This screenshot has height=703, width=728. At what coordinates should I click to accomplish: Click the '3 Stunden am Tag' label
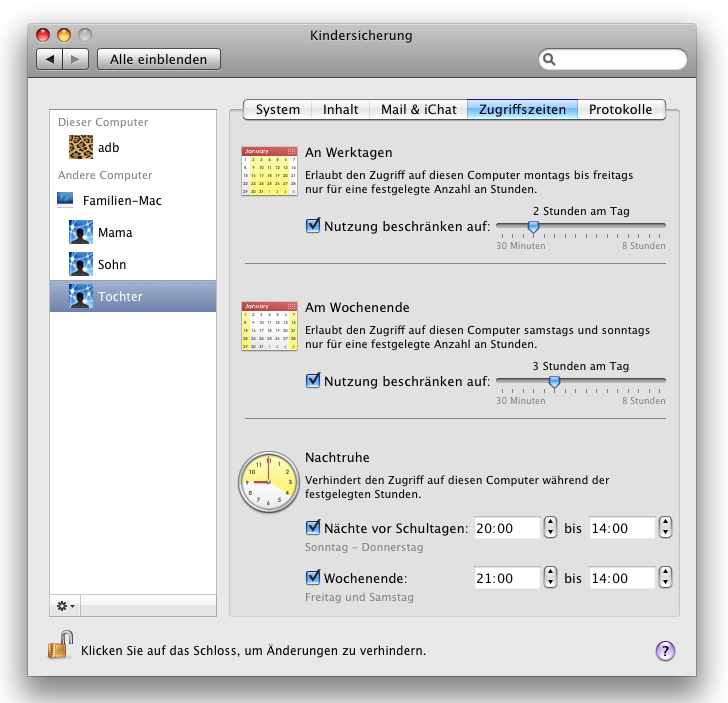581,366
